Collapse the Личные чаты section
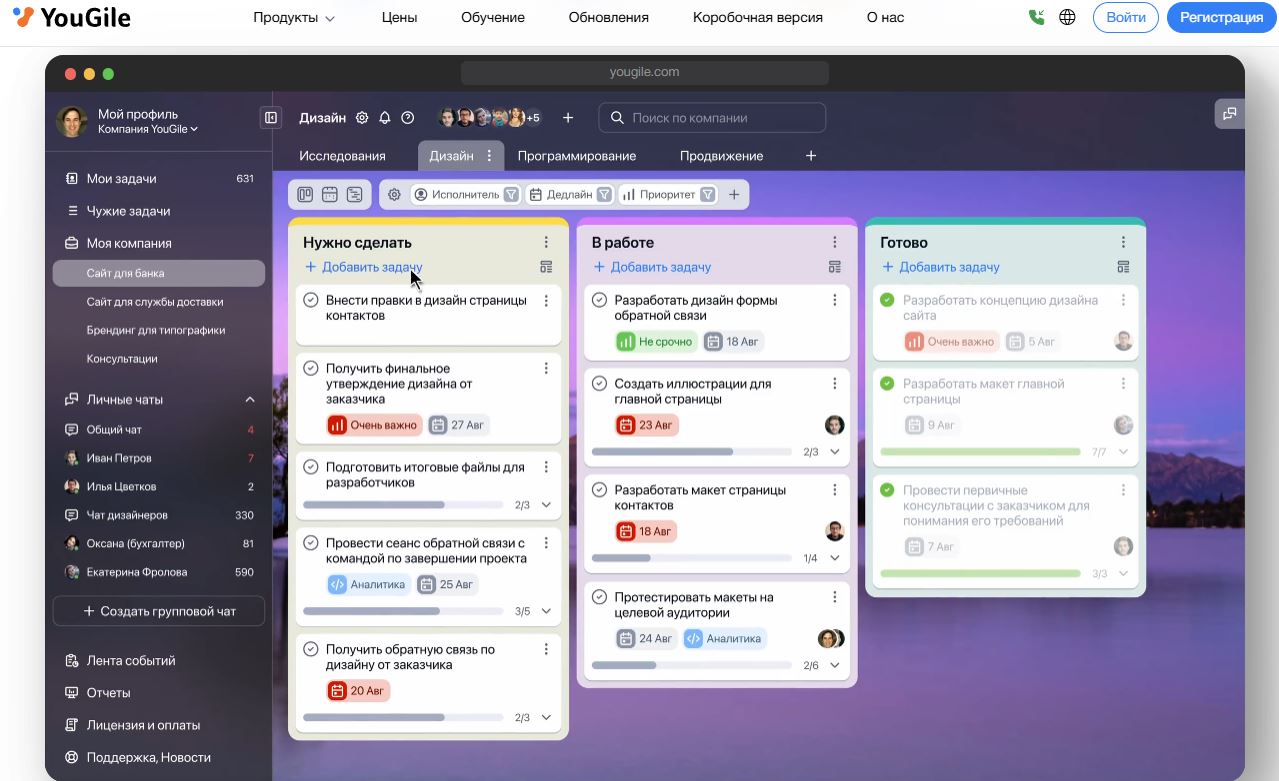1279x781 pixels. [x=250, y=399]
